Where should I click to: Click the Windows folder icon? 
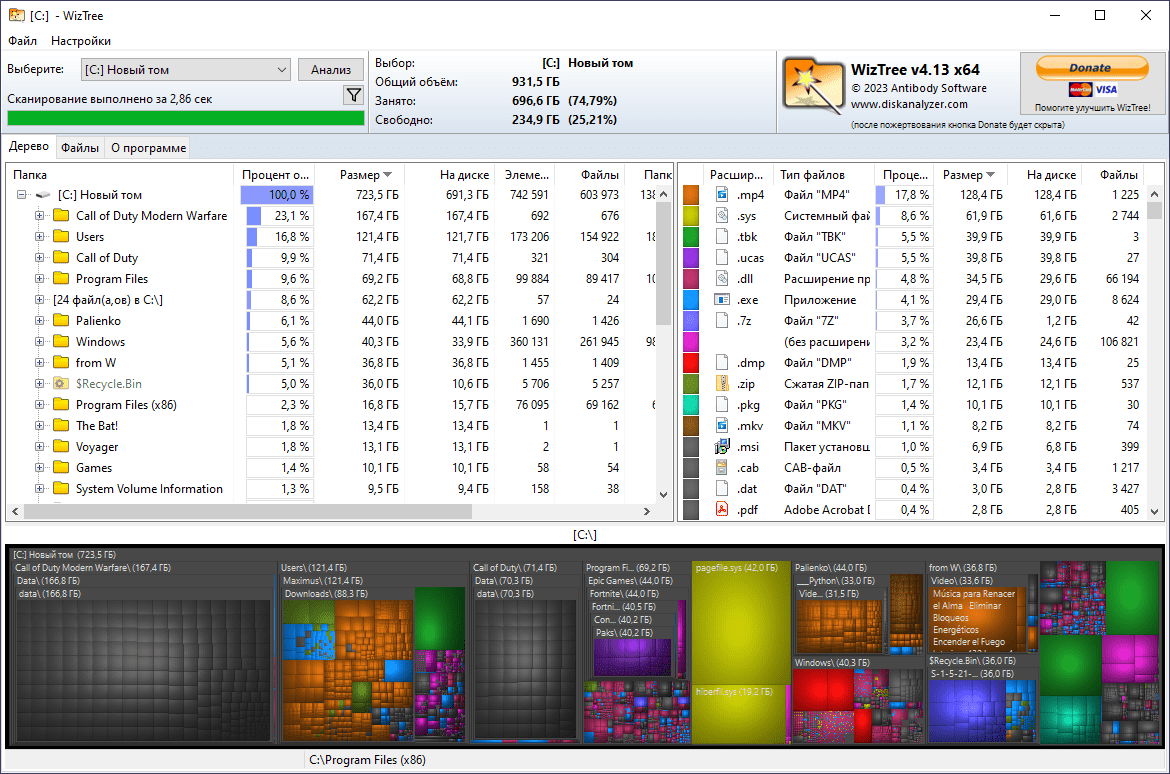(61, 341)
